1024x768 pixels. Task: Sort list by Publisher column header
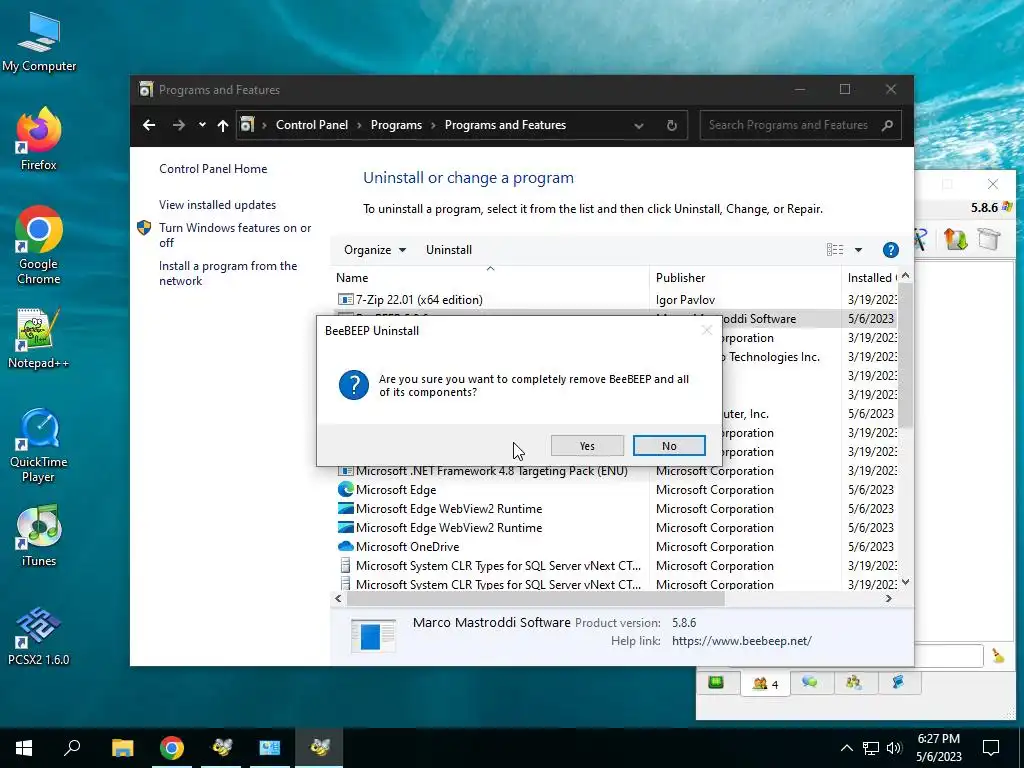pyautogui.click(x=744, y=278)
